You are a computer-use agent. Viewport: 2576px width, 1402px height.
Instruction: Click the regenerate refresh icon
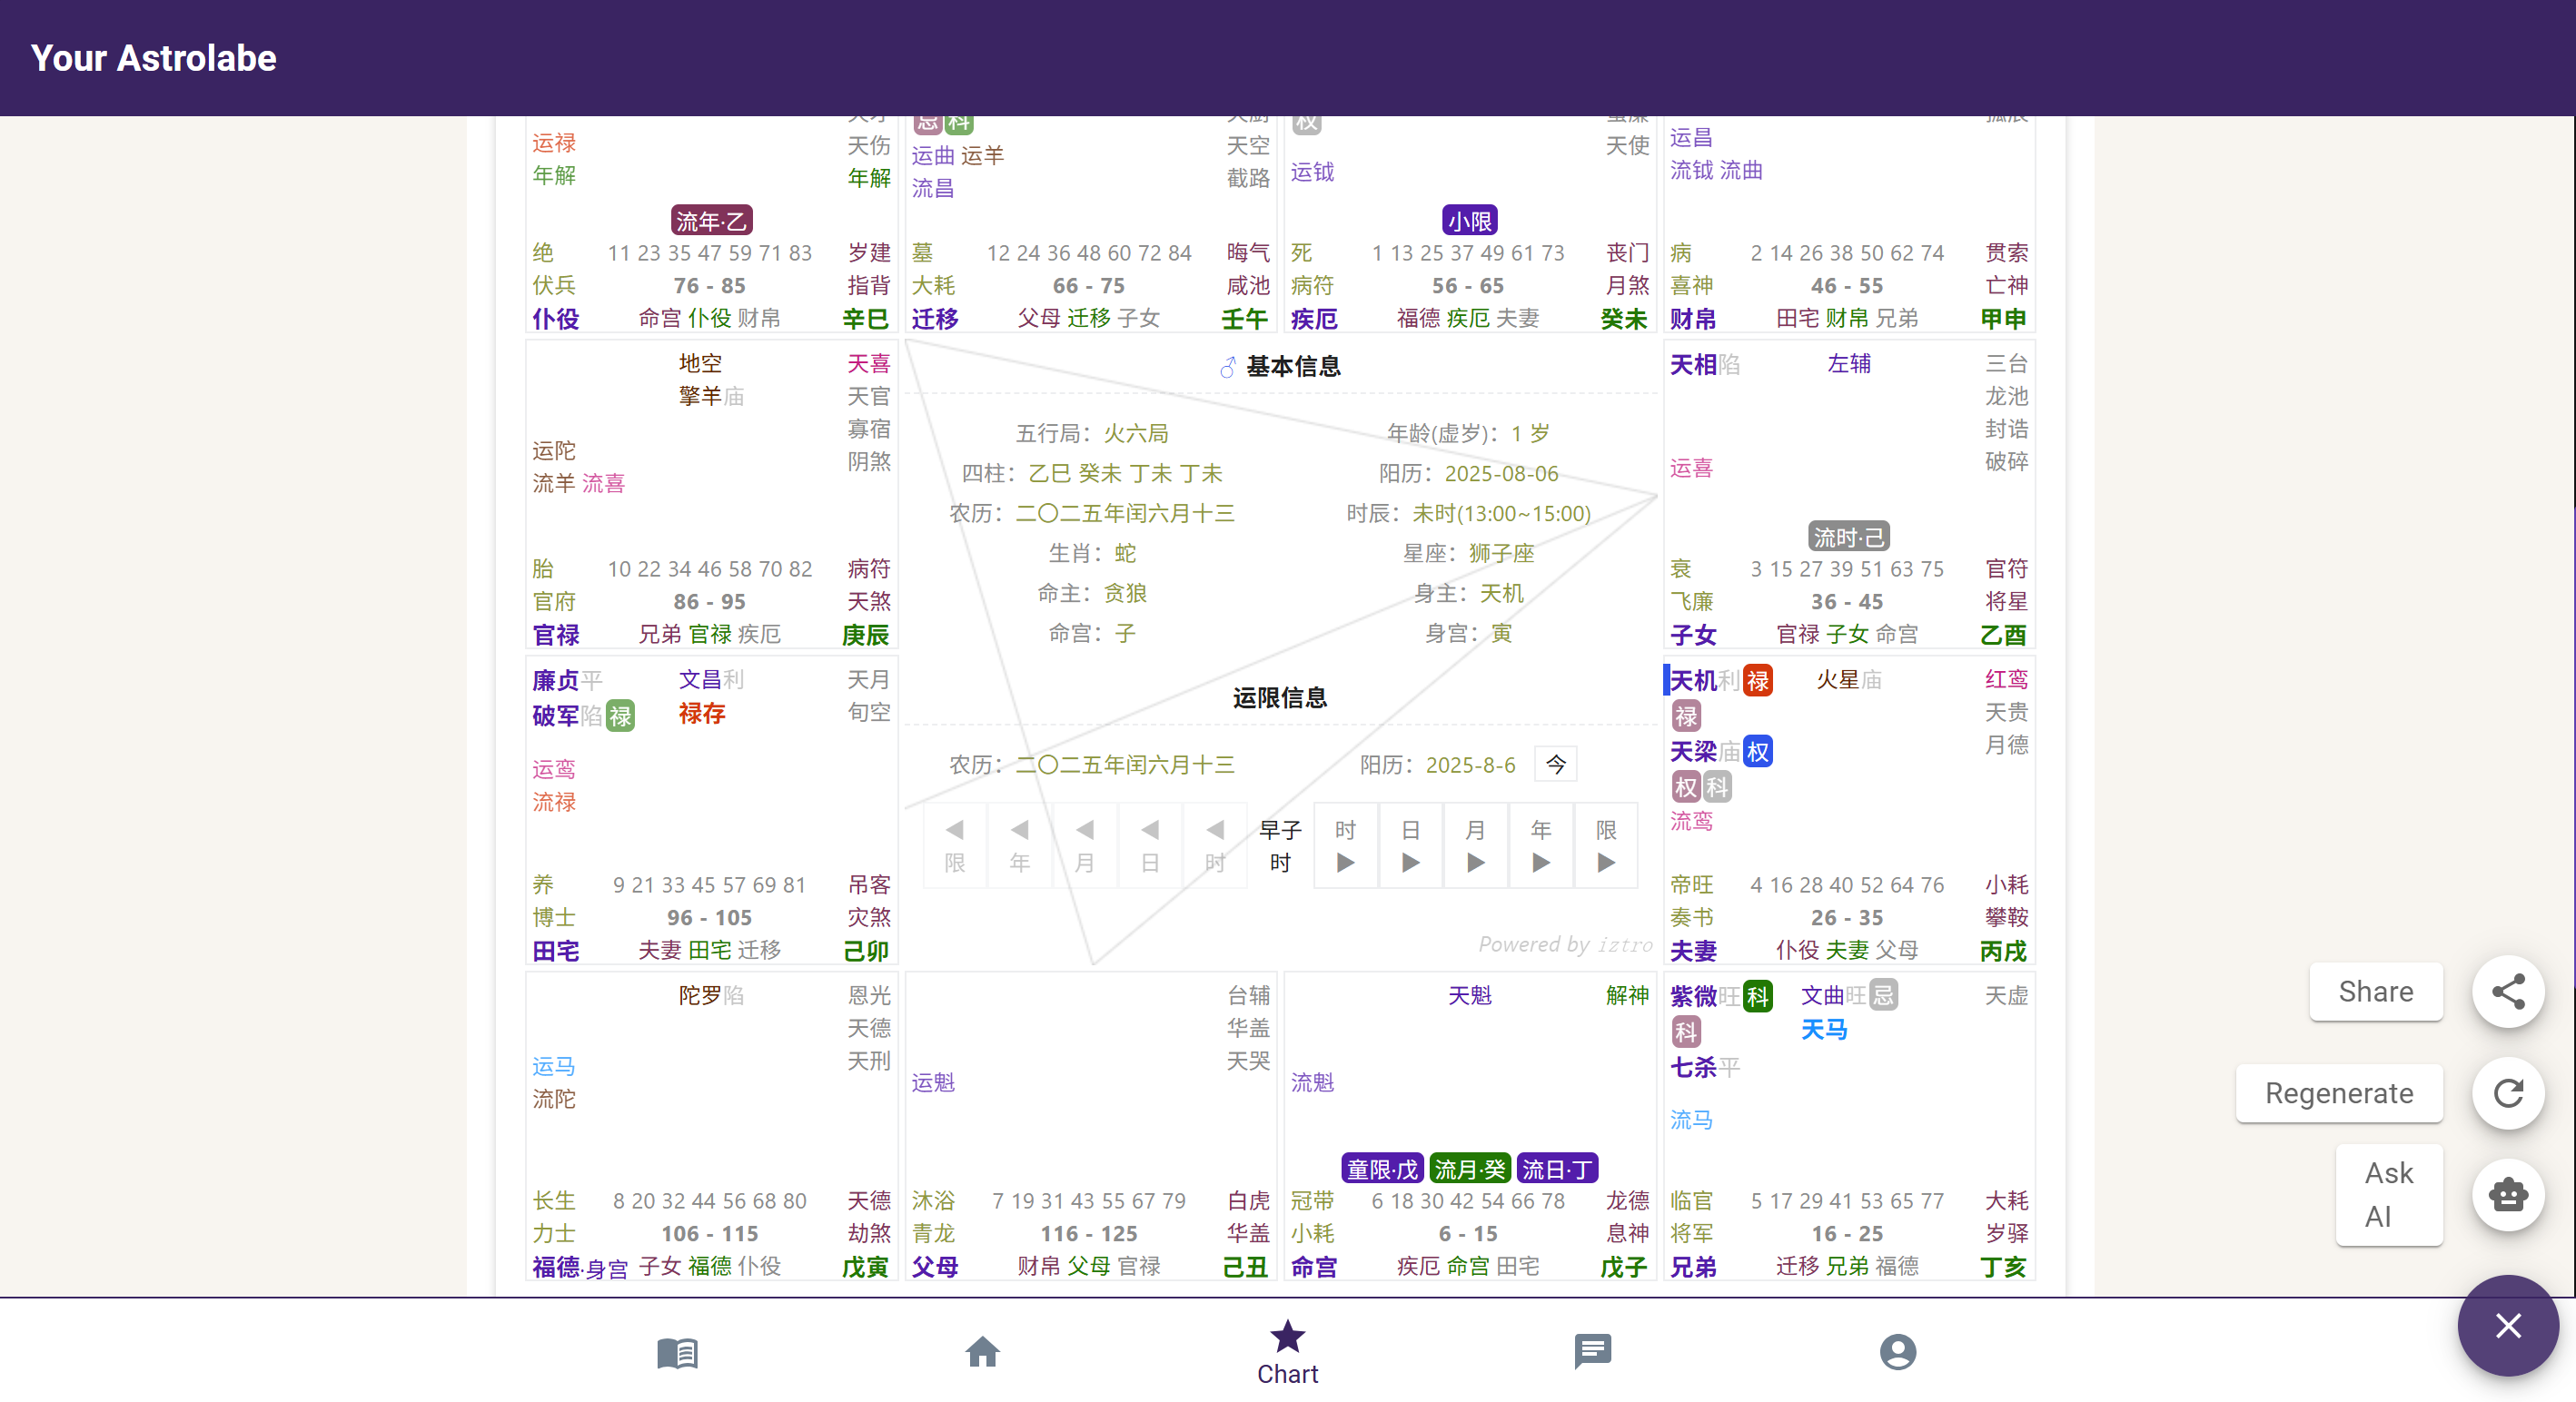(x=2507, y=1093)
